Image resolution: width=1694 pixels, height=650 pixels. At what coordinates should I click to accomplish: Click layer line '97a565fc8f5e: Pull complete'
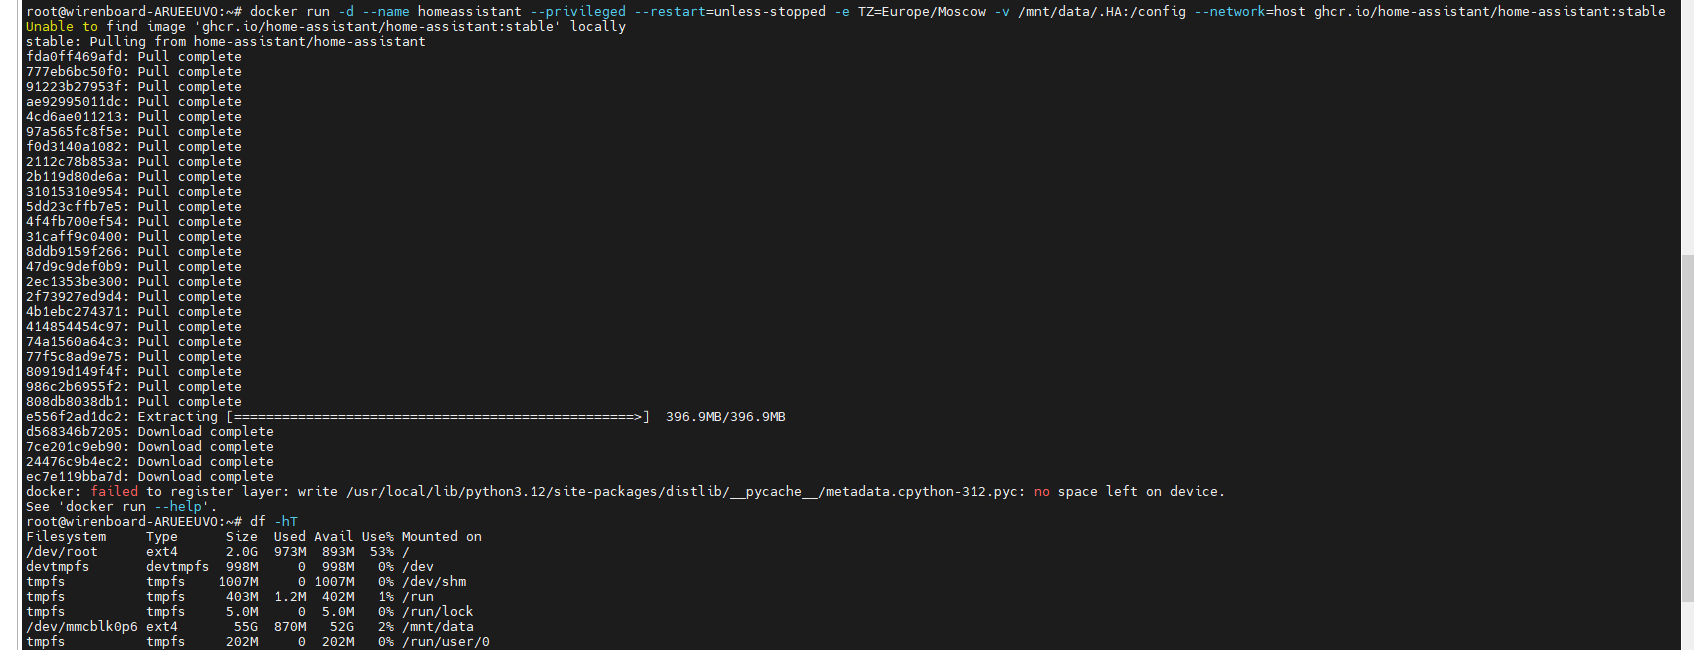(134, 132)
